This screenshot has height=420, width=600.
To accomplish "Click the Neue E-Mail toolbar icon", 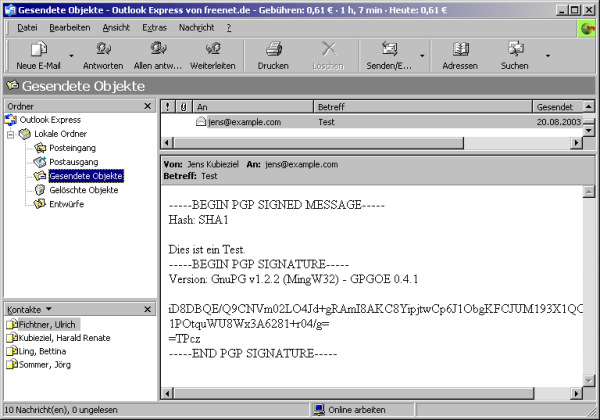I will [38, 49].
